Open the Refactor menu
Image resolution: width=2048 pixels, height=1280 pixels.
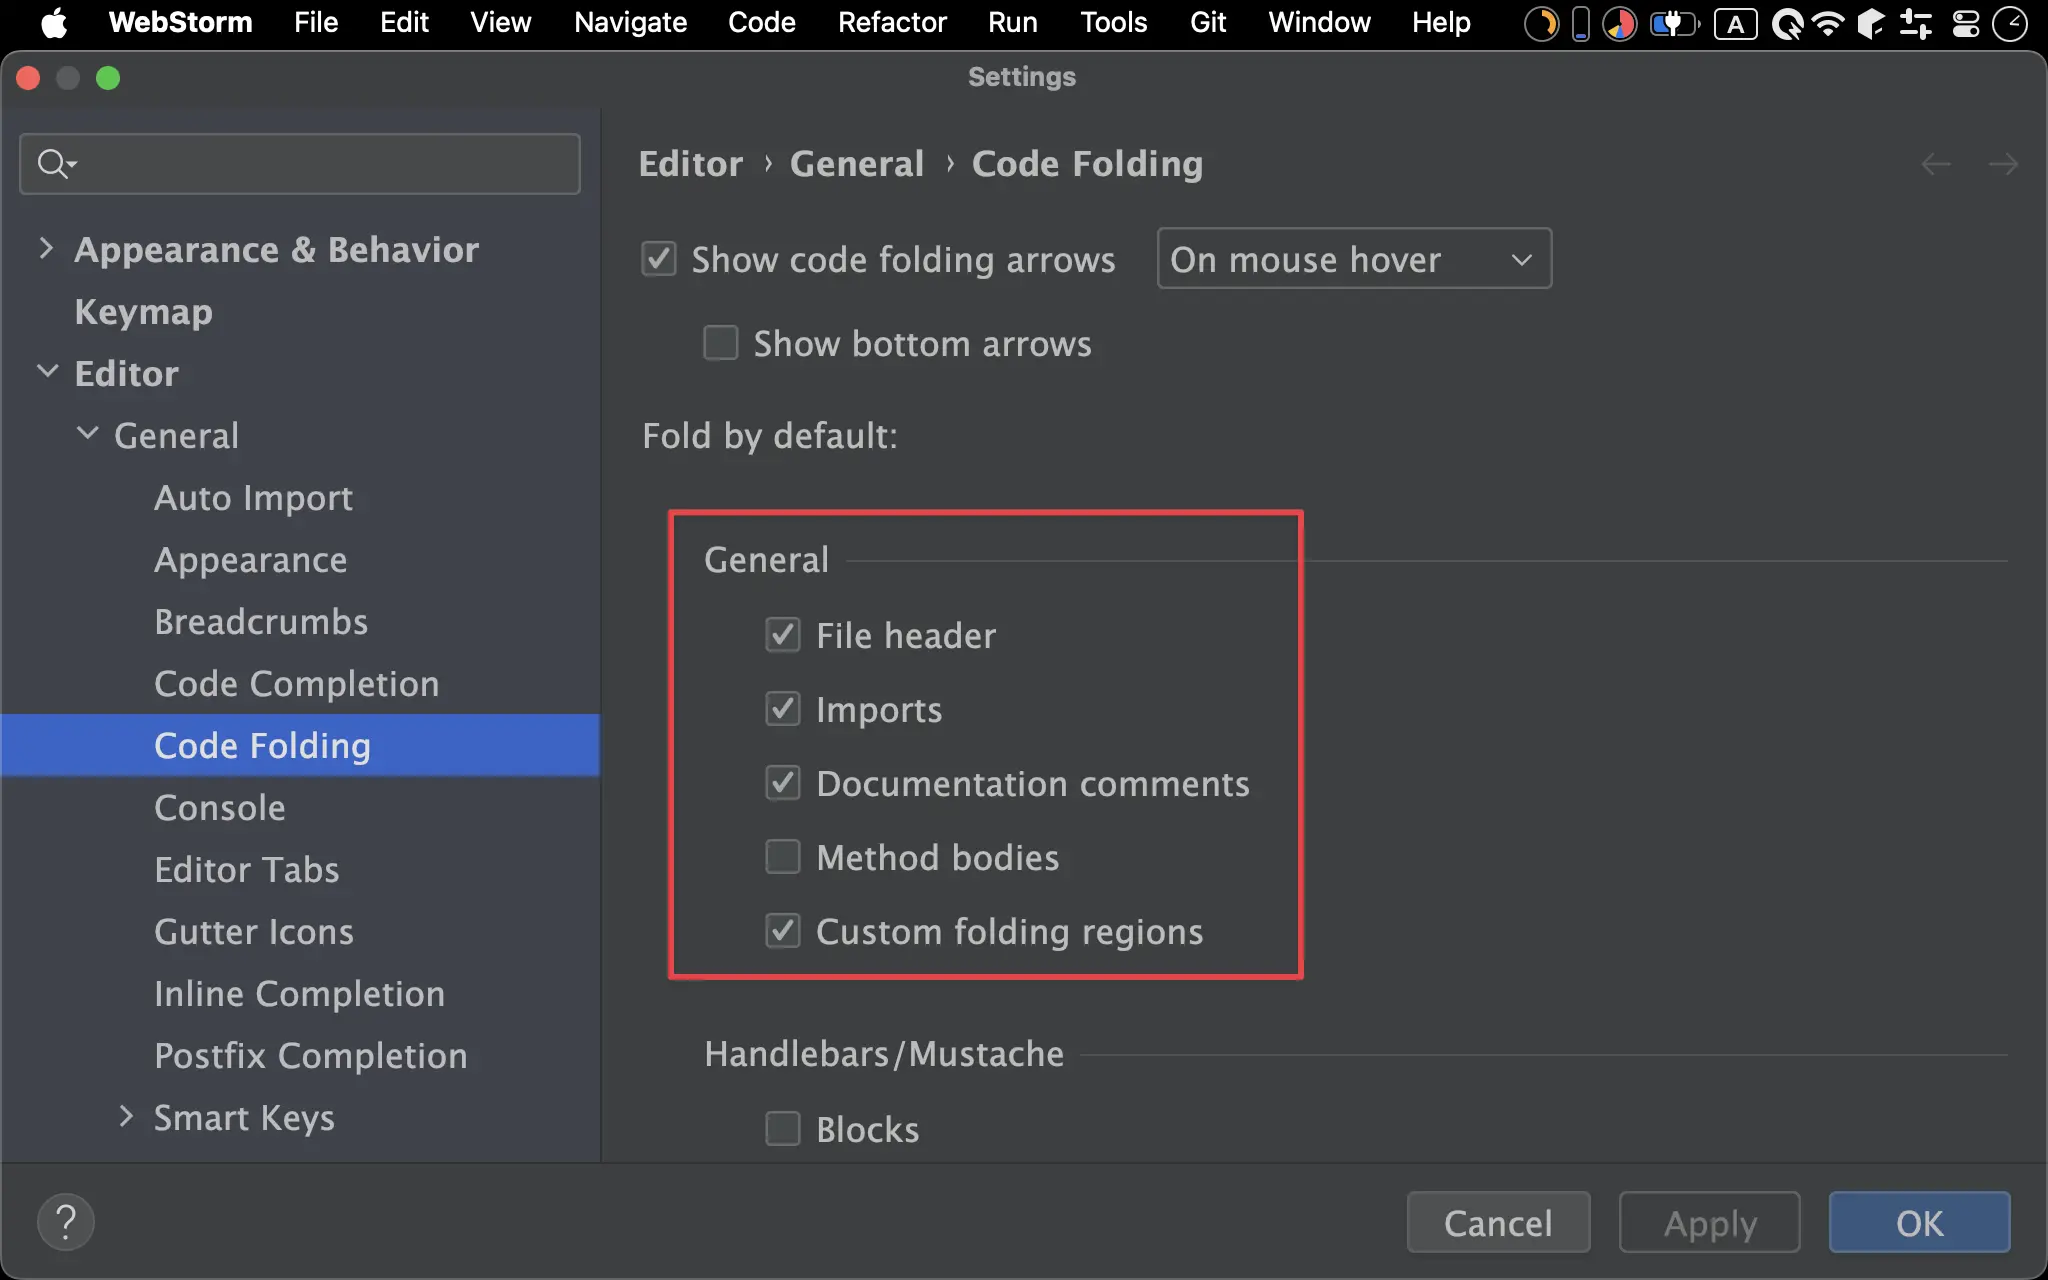pyautogui.click(x=892, y=22)
